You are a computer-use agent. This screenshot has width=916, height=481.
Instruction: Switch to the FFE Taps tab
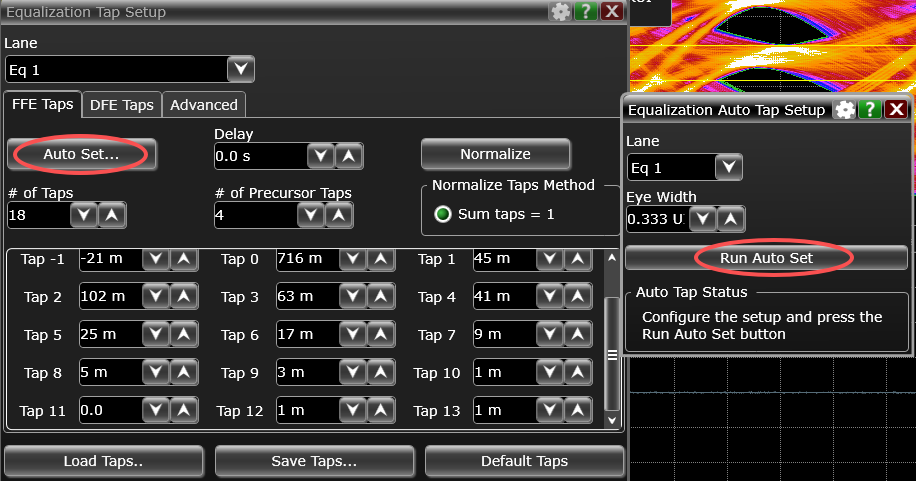42,105
